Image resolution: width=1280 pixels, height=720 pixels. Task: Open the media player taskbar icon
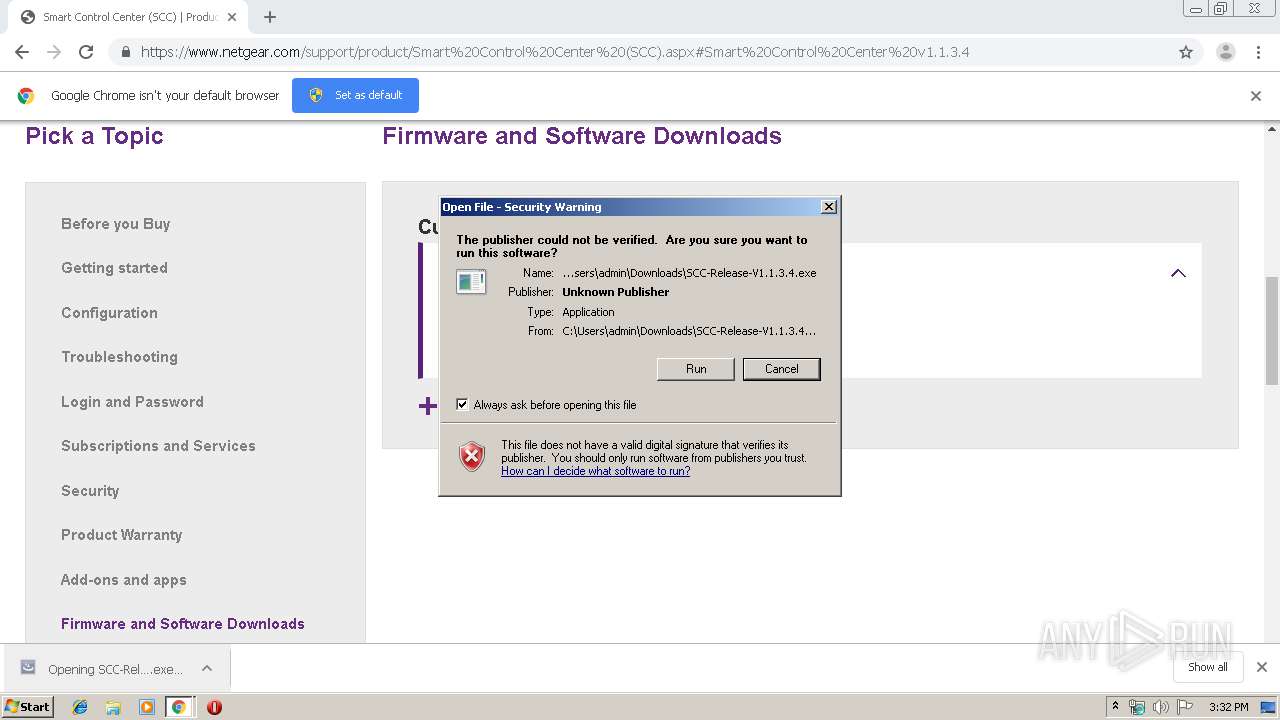pyautogui.click(x=146, y=707)
